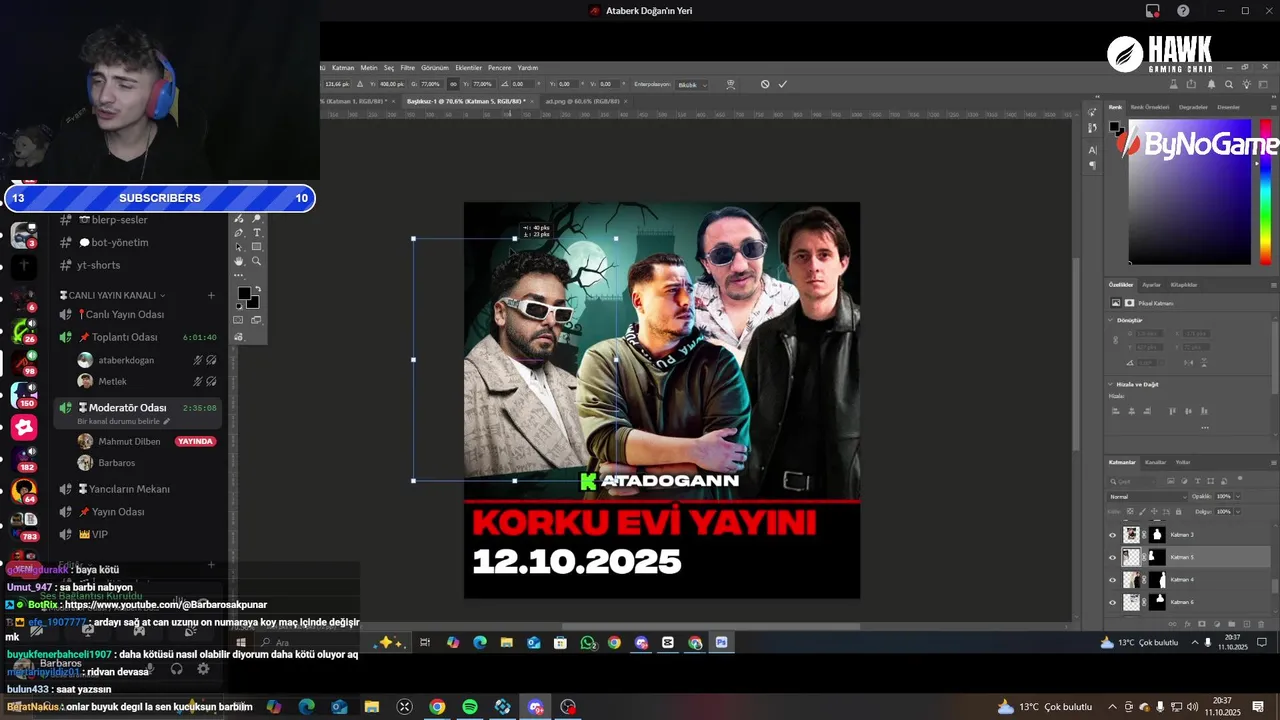The height and width of the screenshot is (720, 1280).
Task: Switch to the Kanallar panel tab
Action: pyautogui.click(x=1155, y=462)
